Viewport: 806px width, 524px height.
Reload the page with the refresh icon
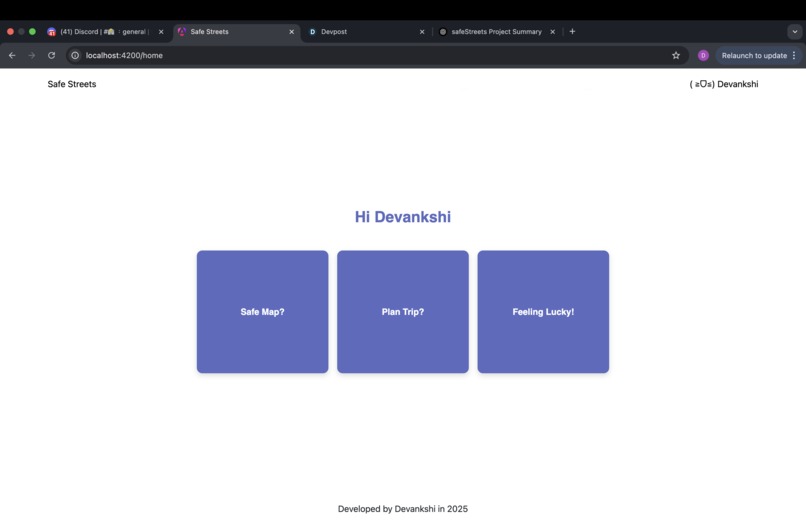51,56
